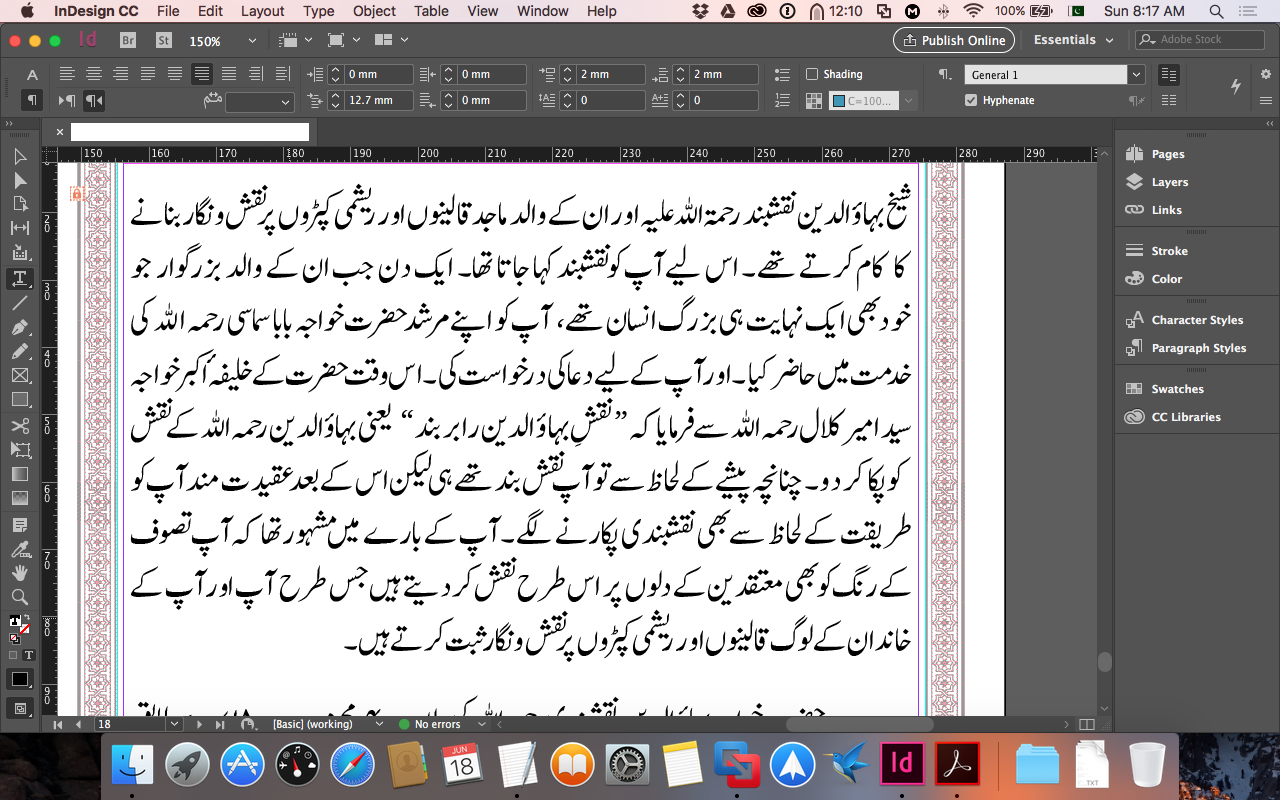This screenshot has height=800, width=1280.
Task: Select the Selection tool arrow
Action: click(x=20, y=156)
